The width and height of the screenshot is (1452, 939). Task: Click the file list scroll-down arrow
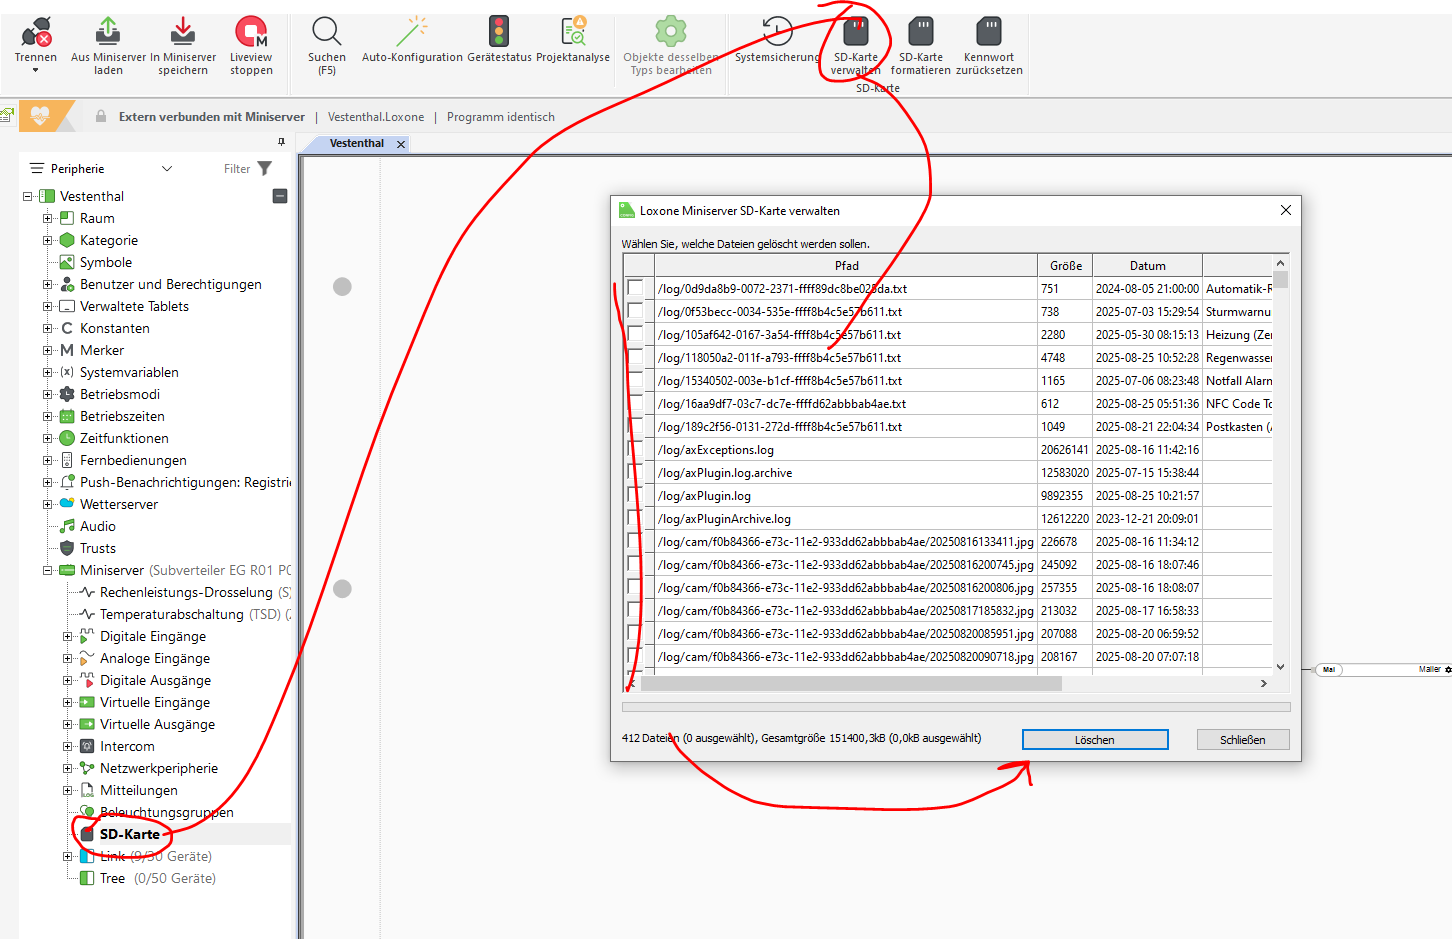[1281, 666]
